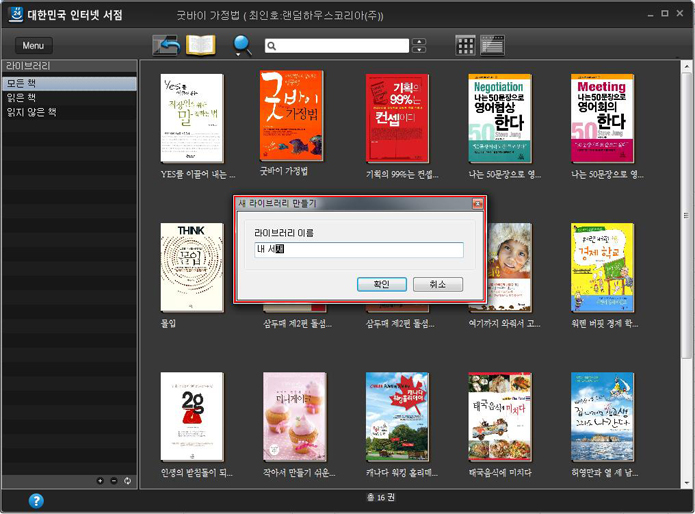Select the 허영만과 열 세 남자 cover
Viewport: 695px width, 514px height.
pyautogui.click(x=602, y=417)
